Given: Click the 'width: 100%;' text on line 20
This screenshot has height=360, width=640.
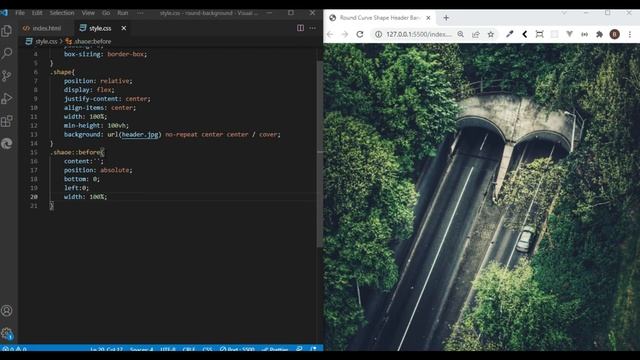Looking at the screenshot, I should coord(85,197).
